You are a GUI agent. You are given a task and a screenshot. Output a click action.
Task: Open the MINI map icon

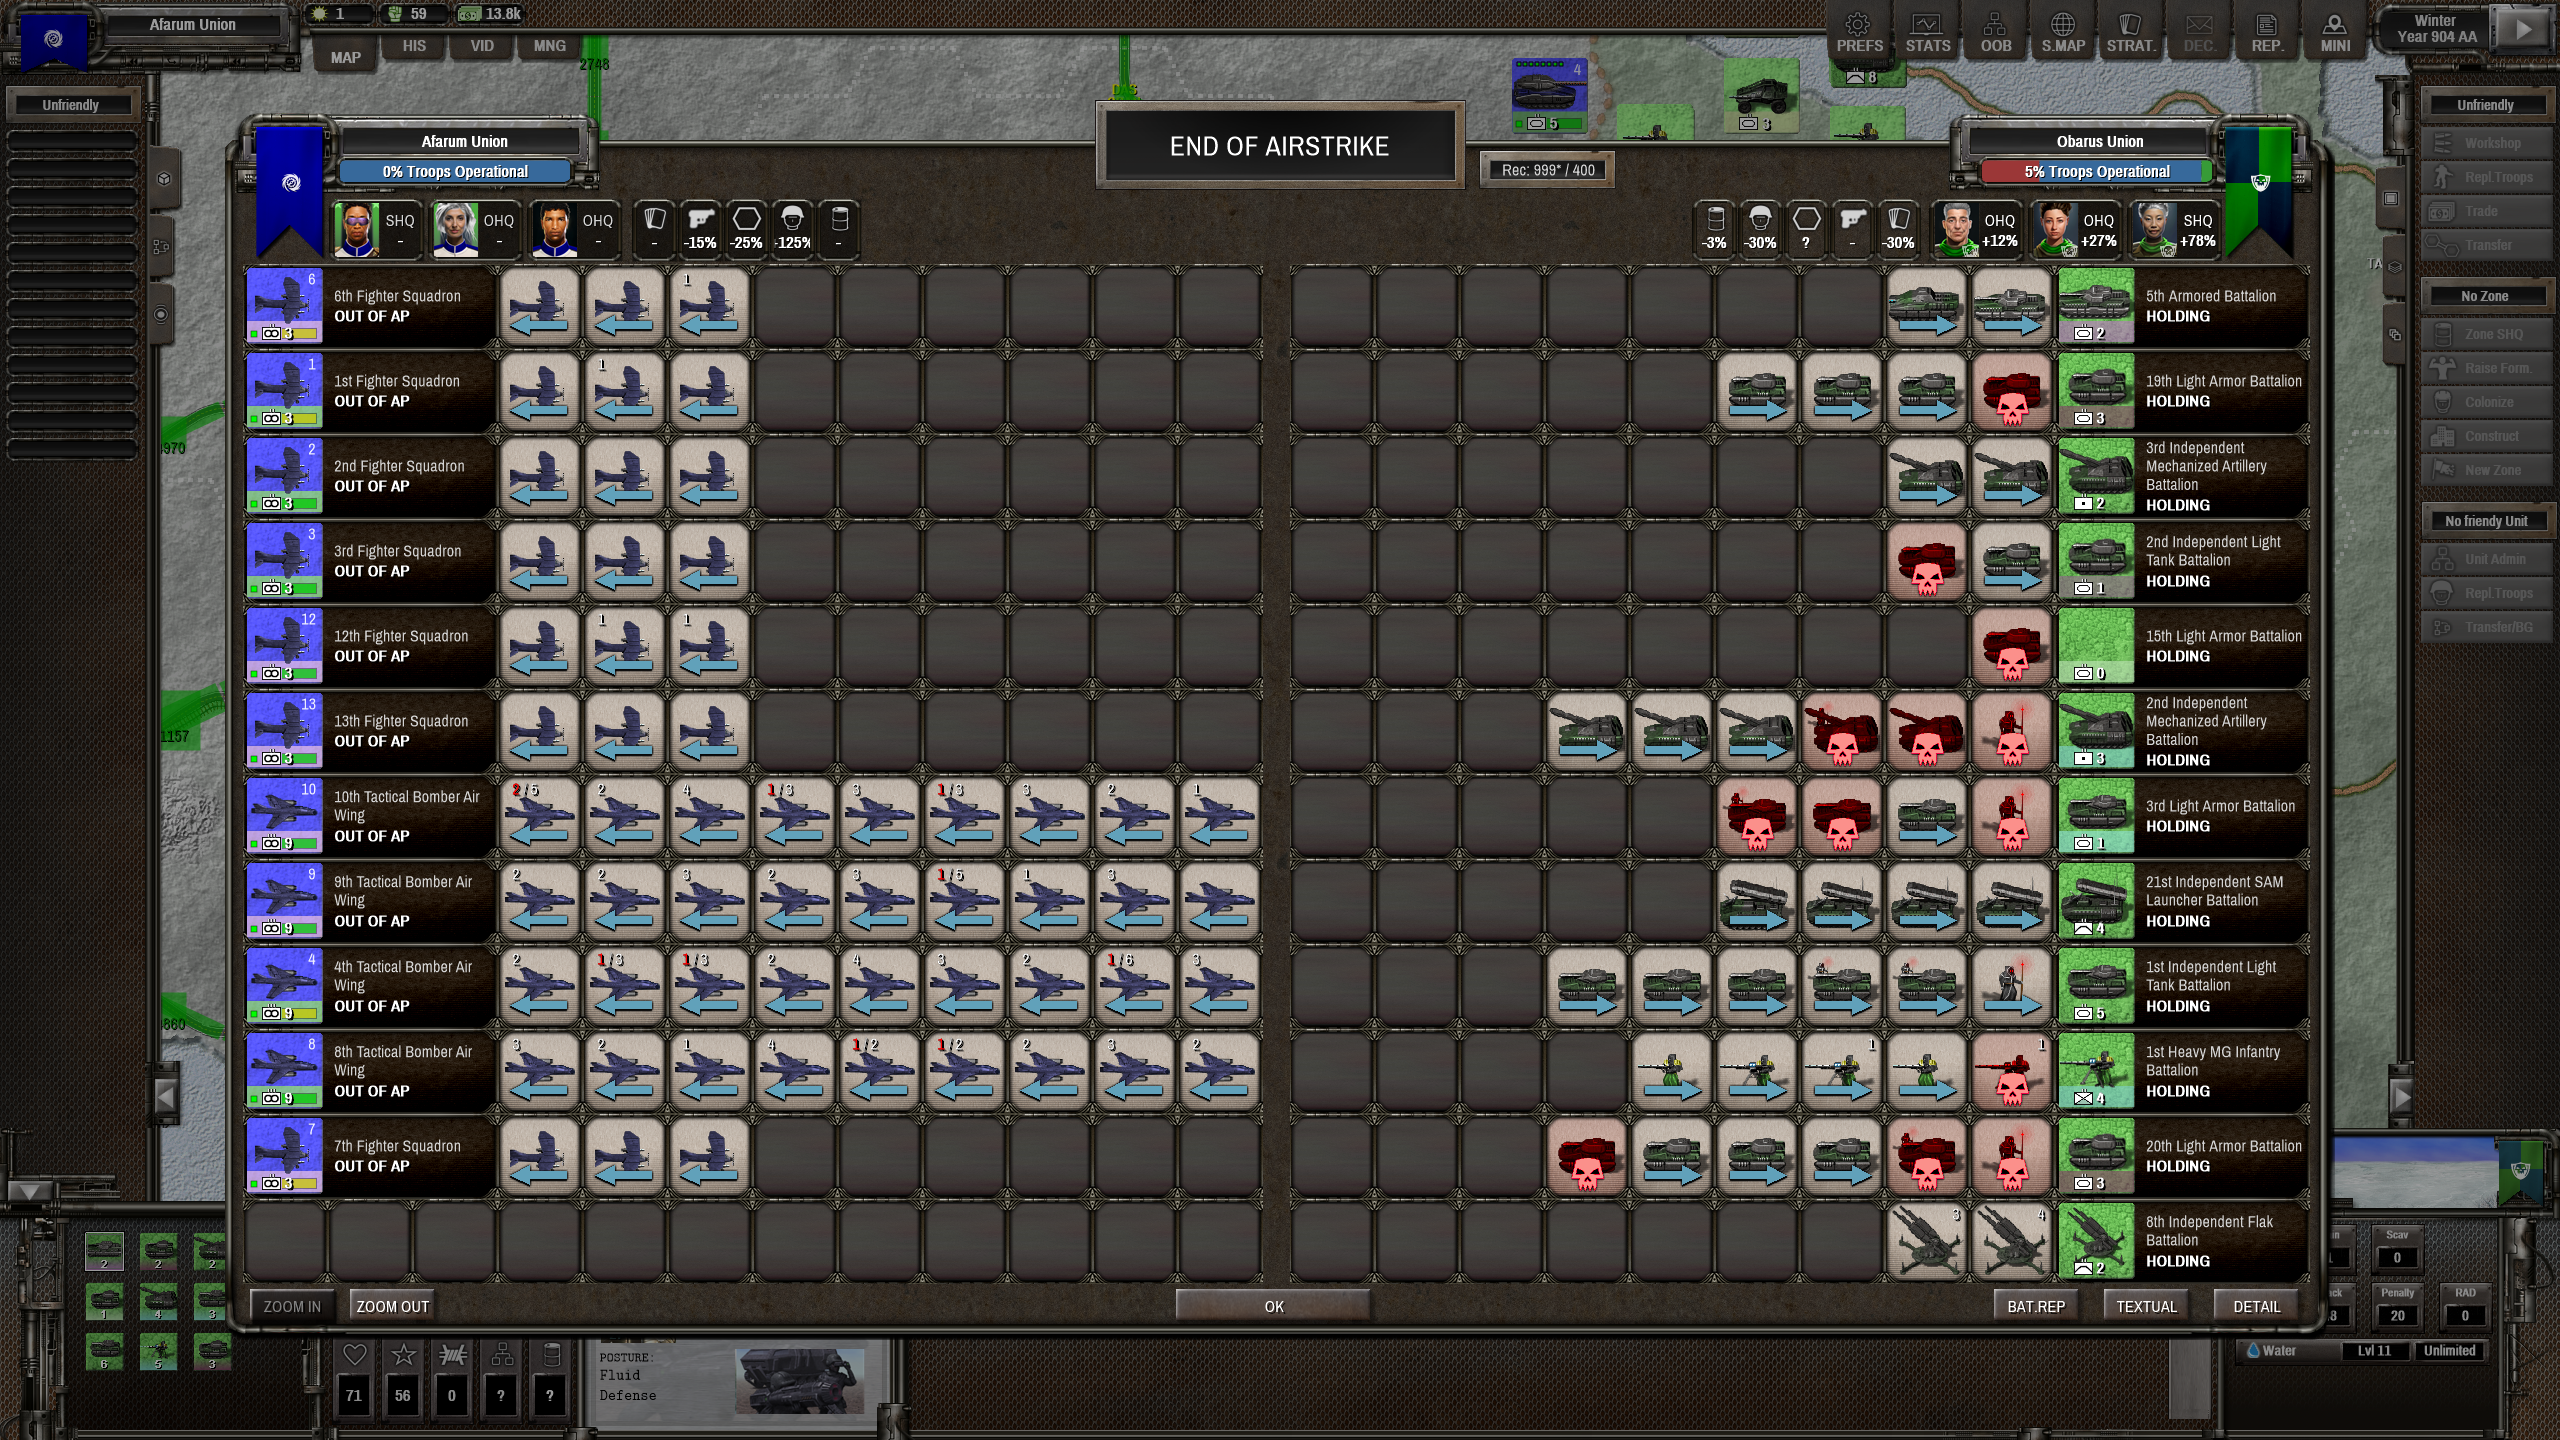coord(2334,32)
